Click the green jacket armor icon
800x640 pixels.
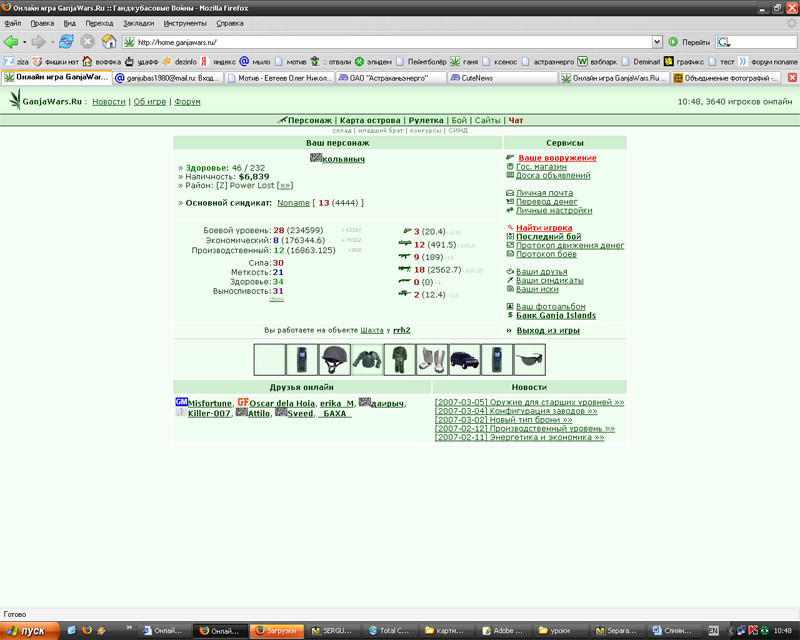pyautogui.click(x=367, y=359)
